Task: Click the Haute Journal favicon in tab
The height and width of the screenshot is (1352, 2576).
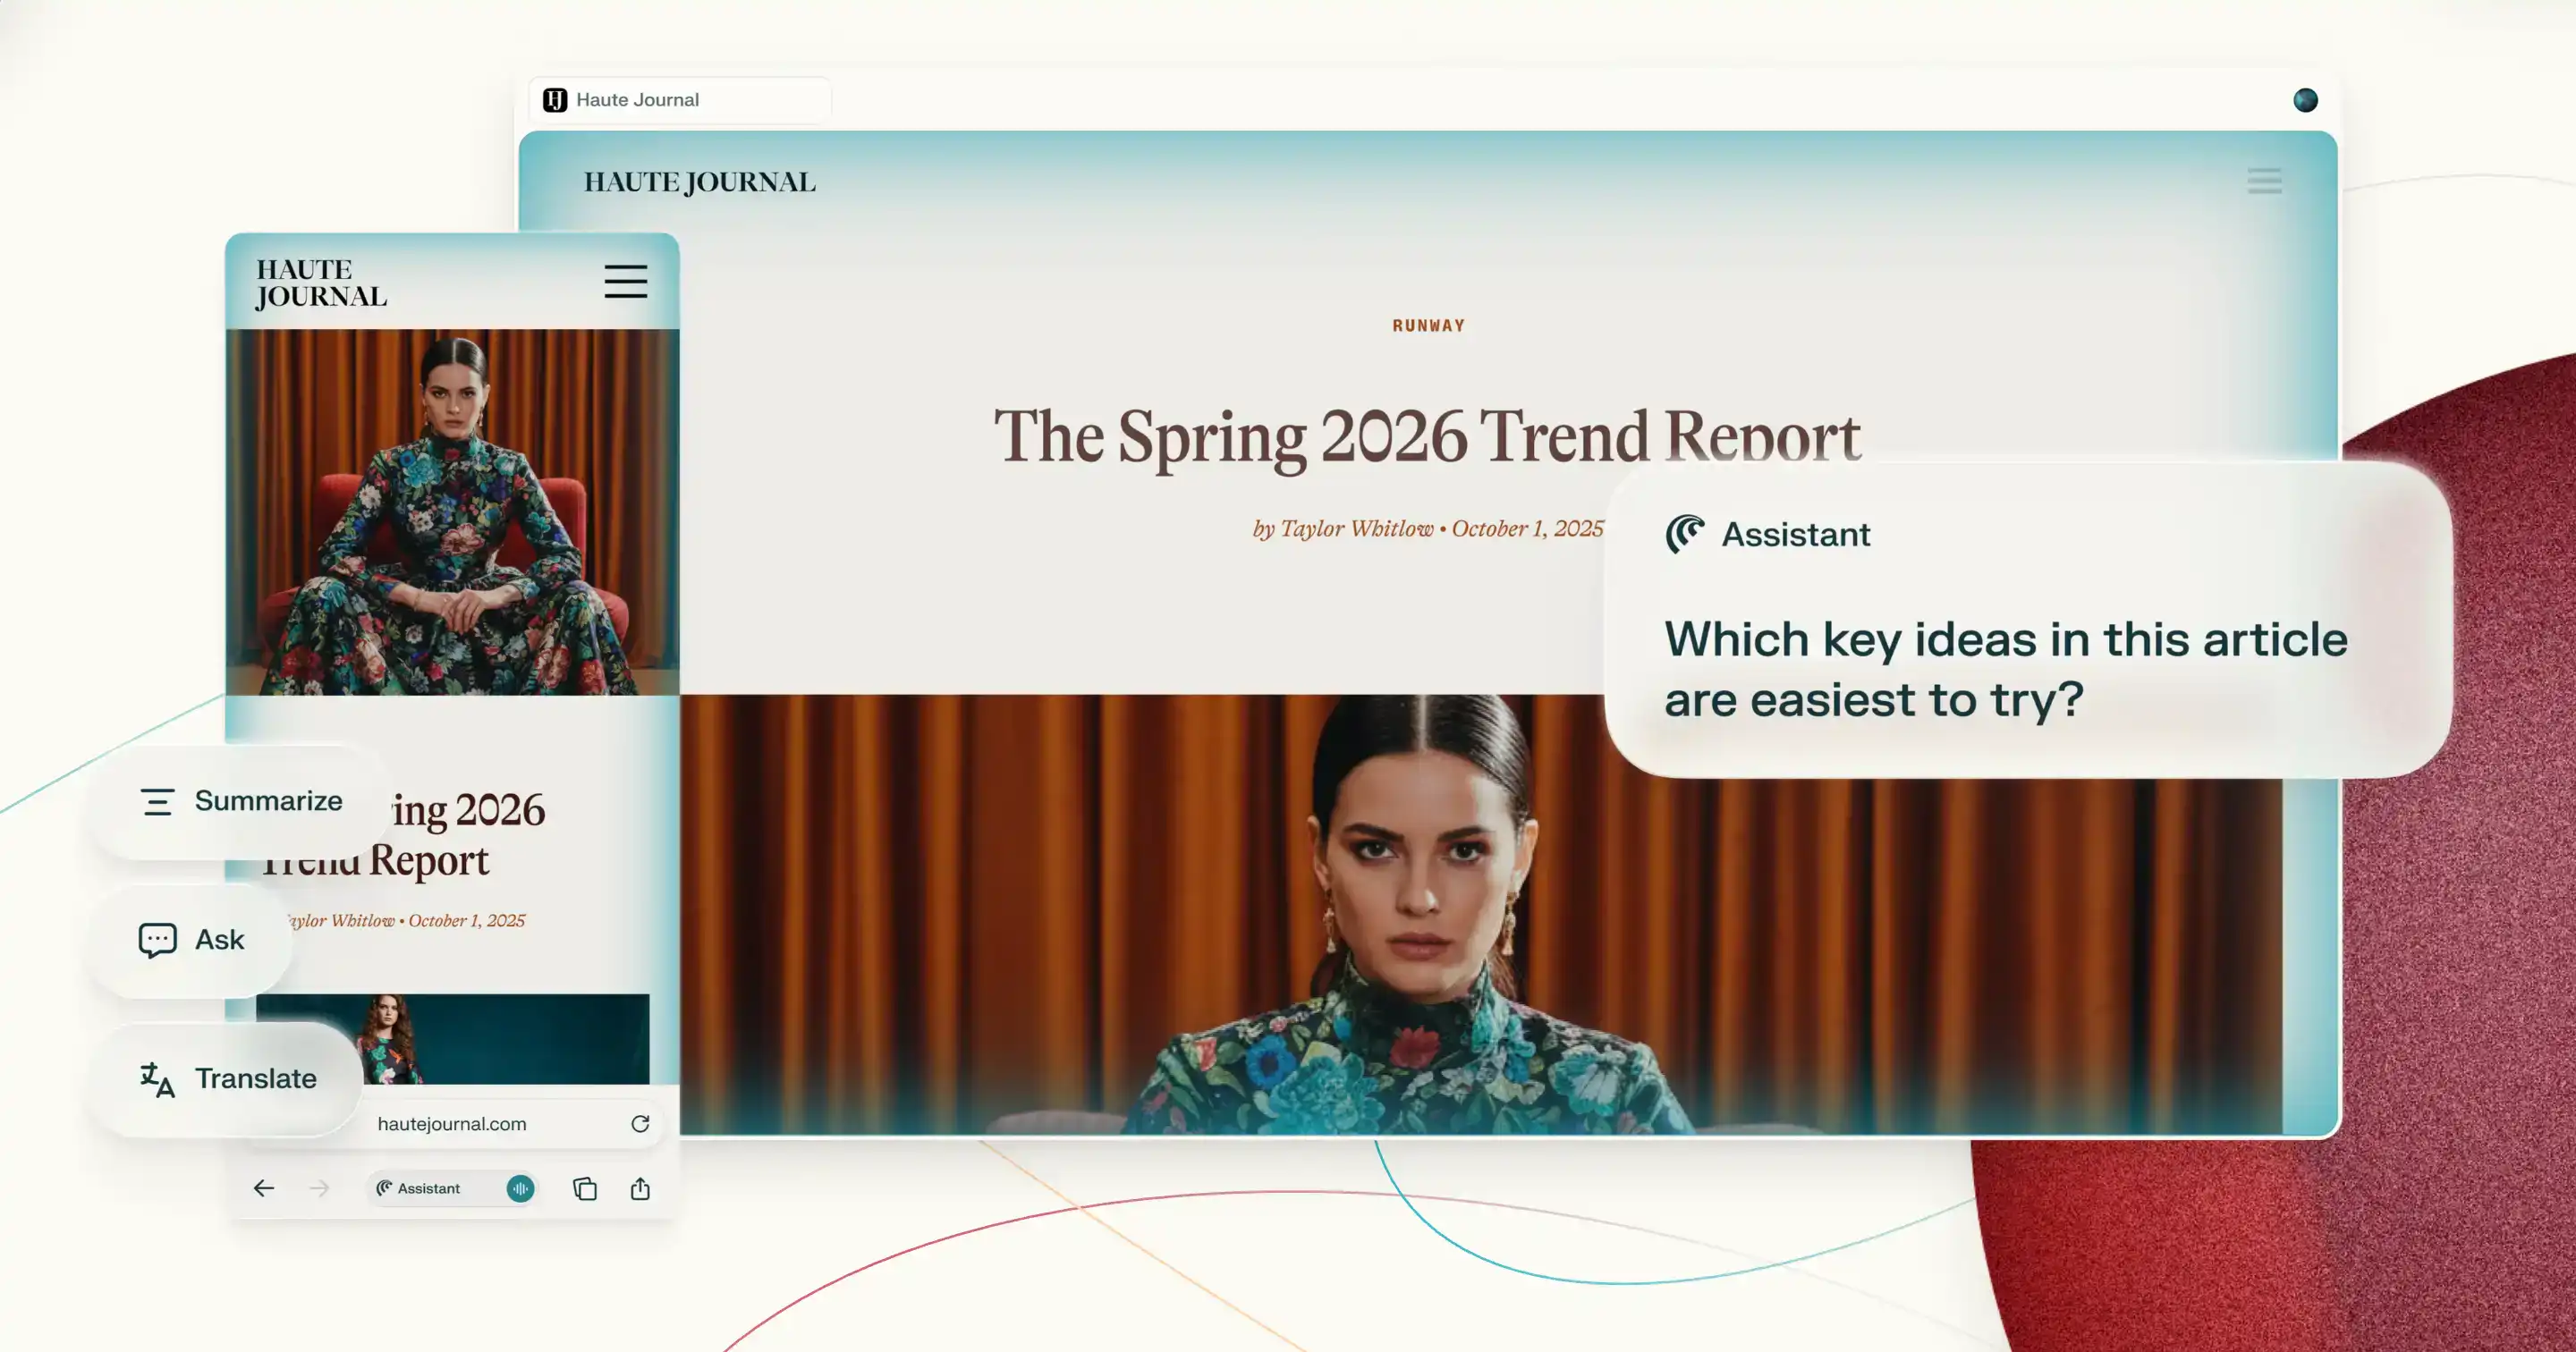Action: [555, 100]
